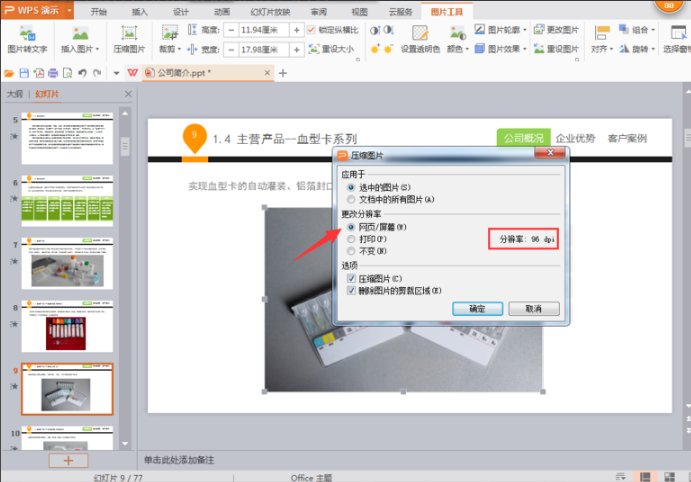Toggle 删除图片的剪裁区域 checkbox
The width and height of the screenshot is (691, 482).
[351, 290]
